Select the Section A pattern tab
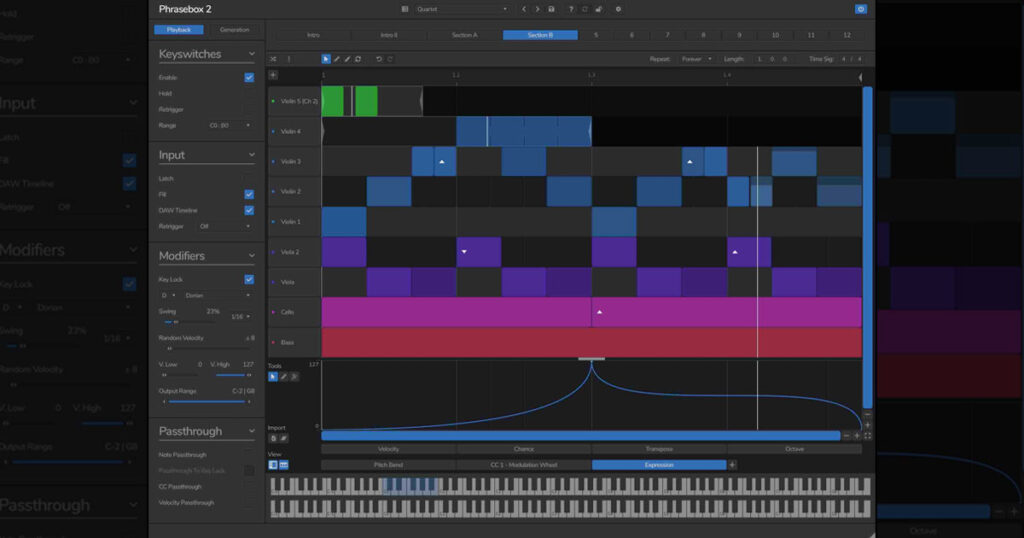 (x=464, y=35)
